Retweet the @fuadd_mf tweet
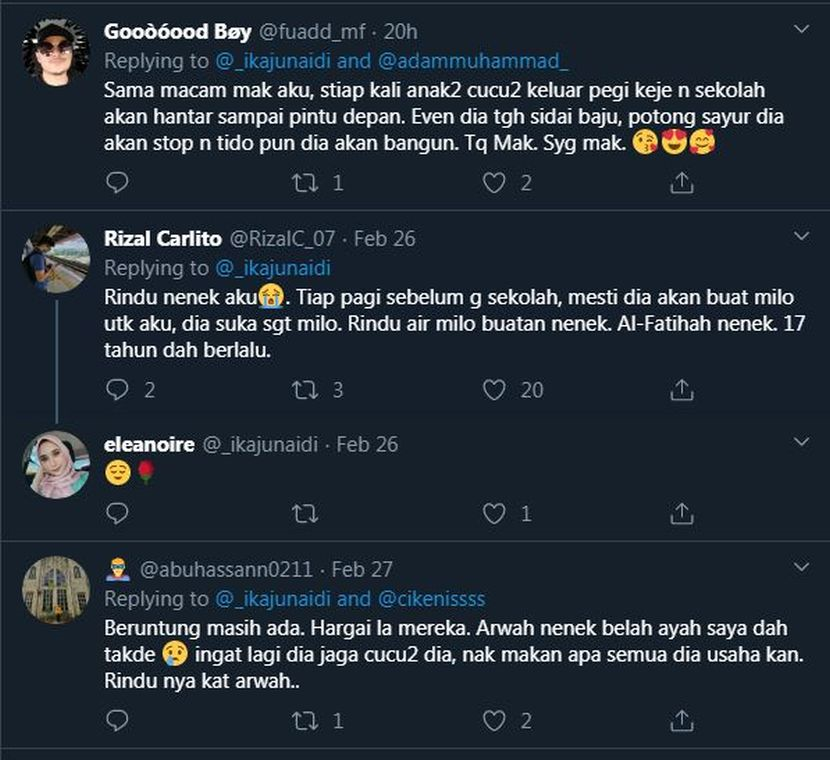 304,183
